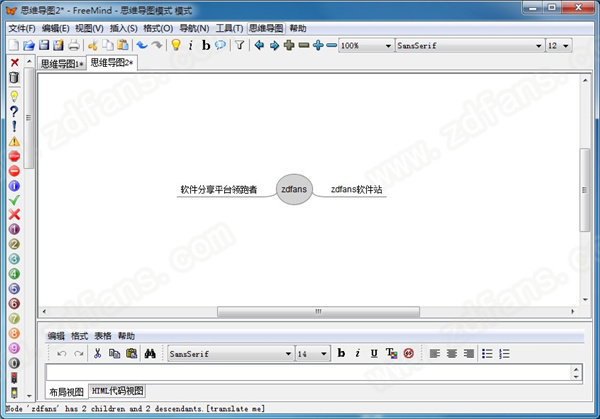600x419 pixels.
Task: Select the central zdfans node
Action: tap(294, 189)
